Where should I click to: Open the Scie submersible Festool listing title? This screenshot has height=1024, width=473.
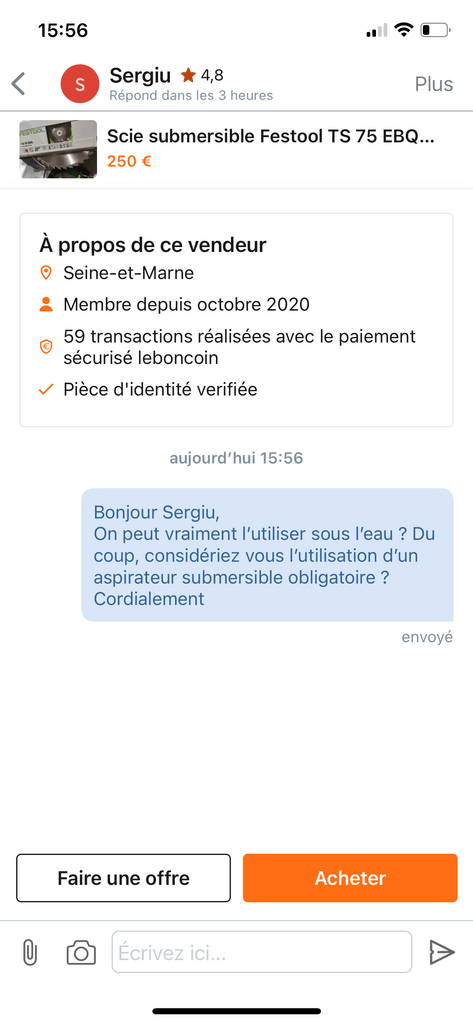pos(270,136)
